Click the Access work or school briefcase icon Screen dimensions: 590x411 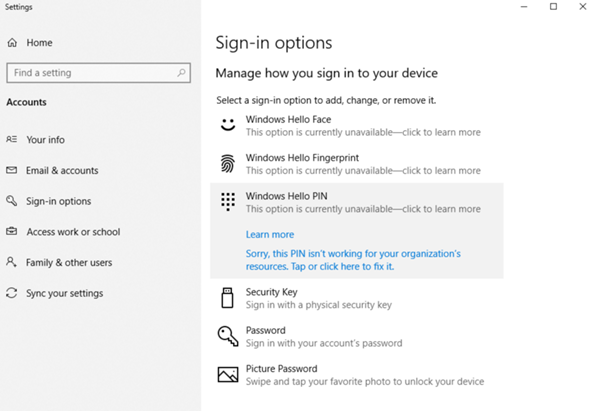(12, 231)
